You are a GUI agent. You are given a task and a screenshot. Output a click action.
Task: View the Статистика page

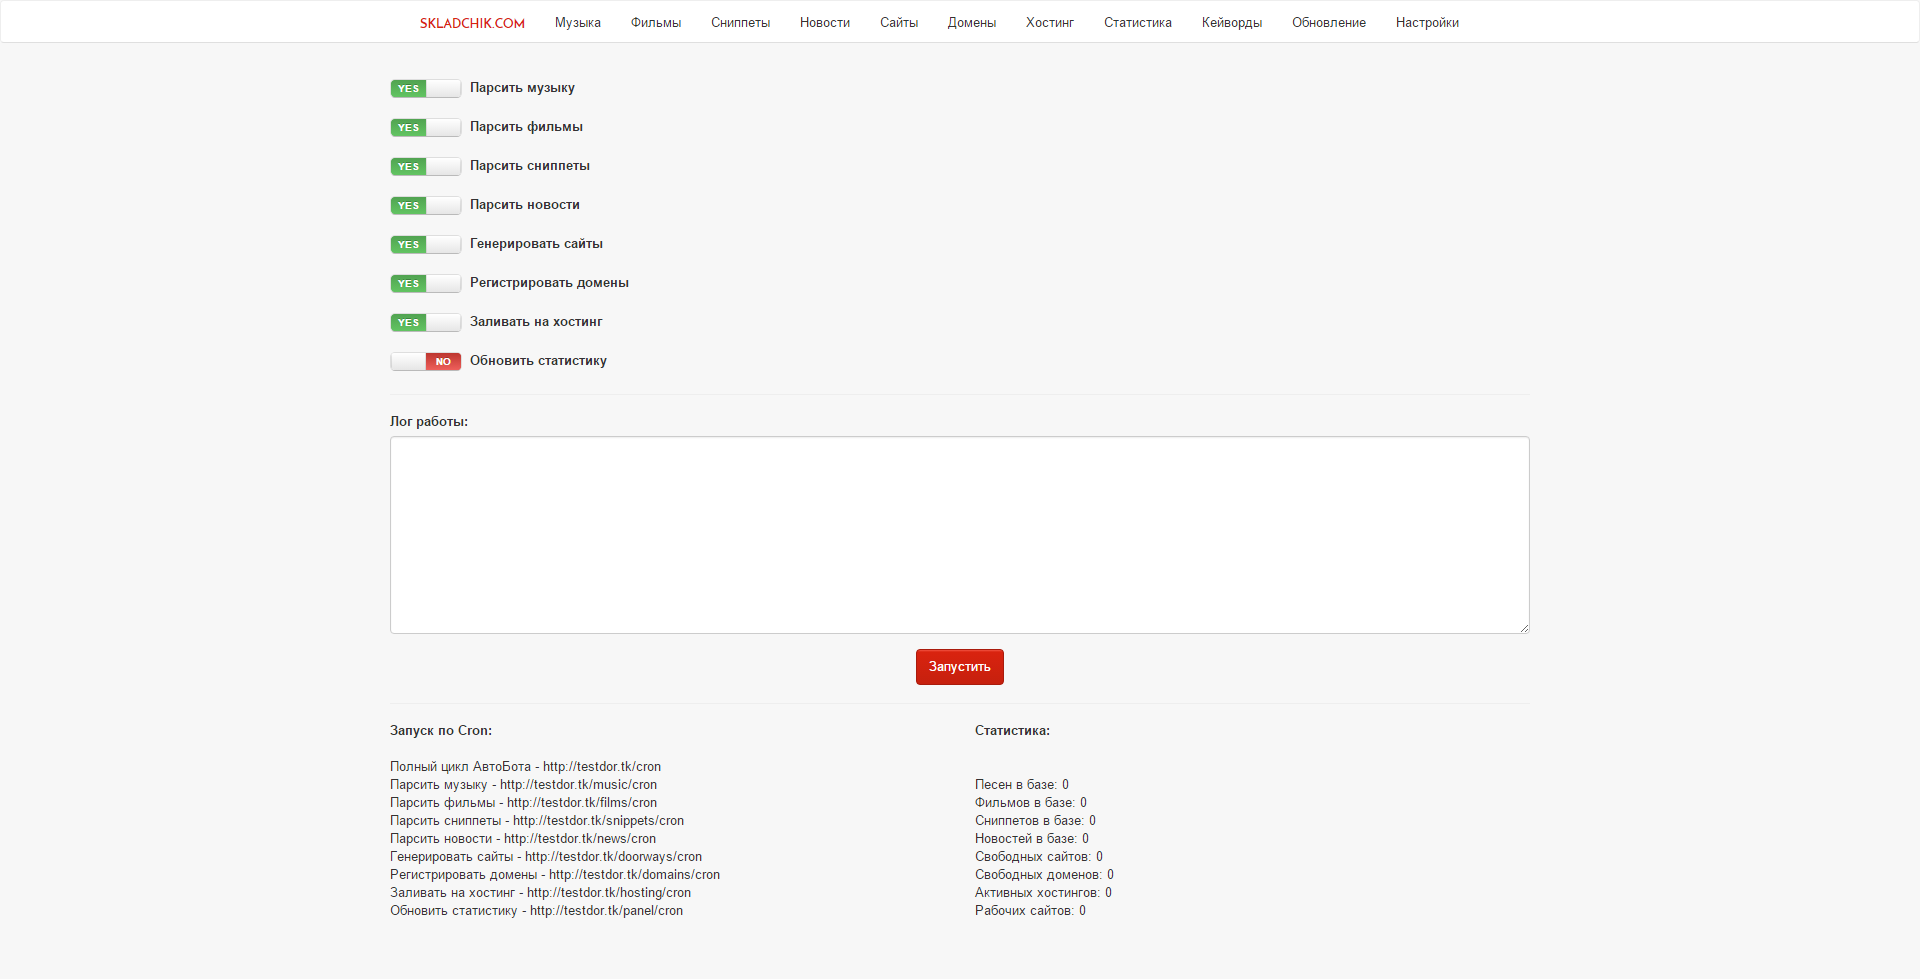click(1137, 23)
